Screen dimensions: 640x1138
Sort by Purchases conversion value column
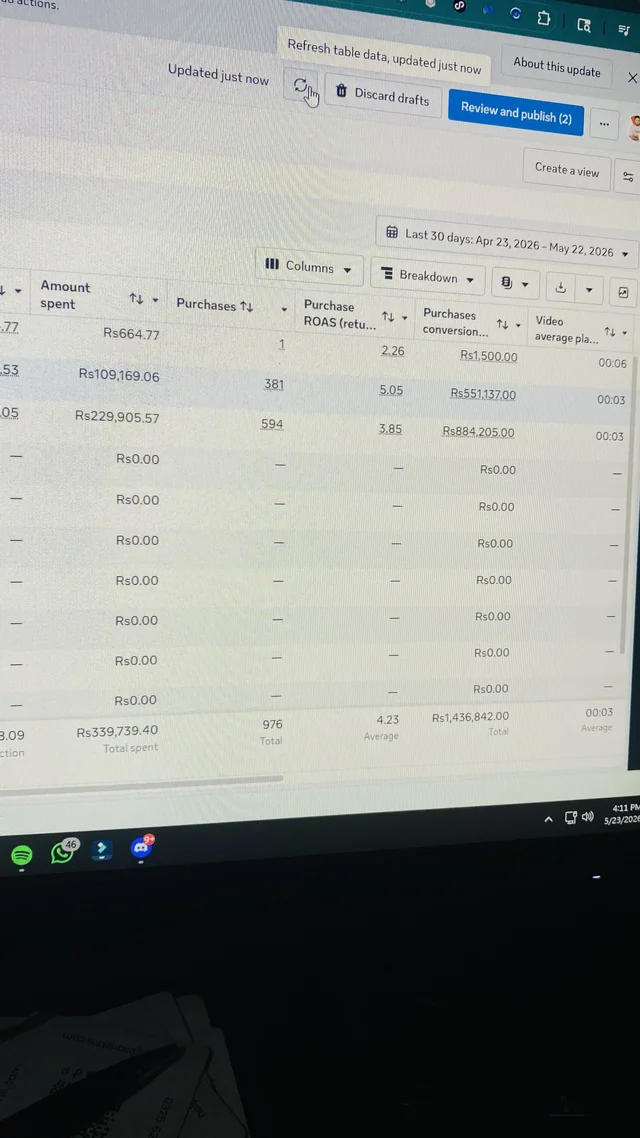[x=502, y=324]
